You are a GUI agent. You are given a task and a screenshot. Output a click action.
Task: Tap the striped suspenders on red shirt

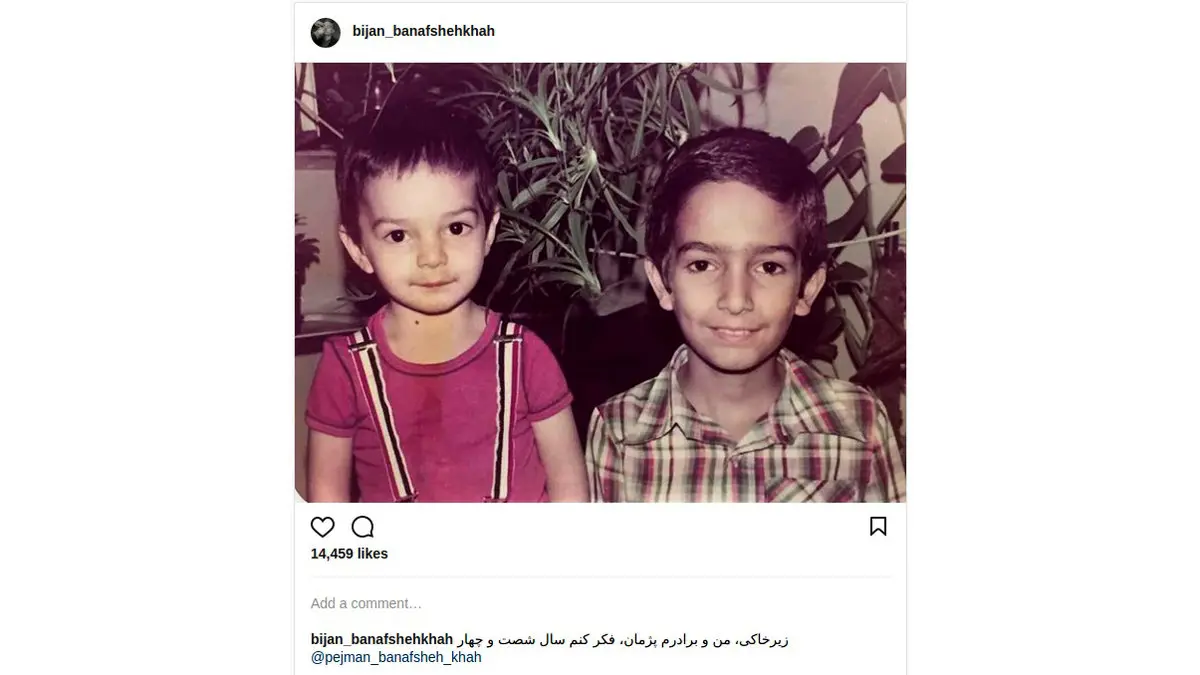[x=370, y=410]
